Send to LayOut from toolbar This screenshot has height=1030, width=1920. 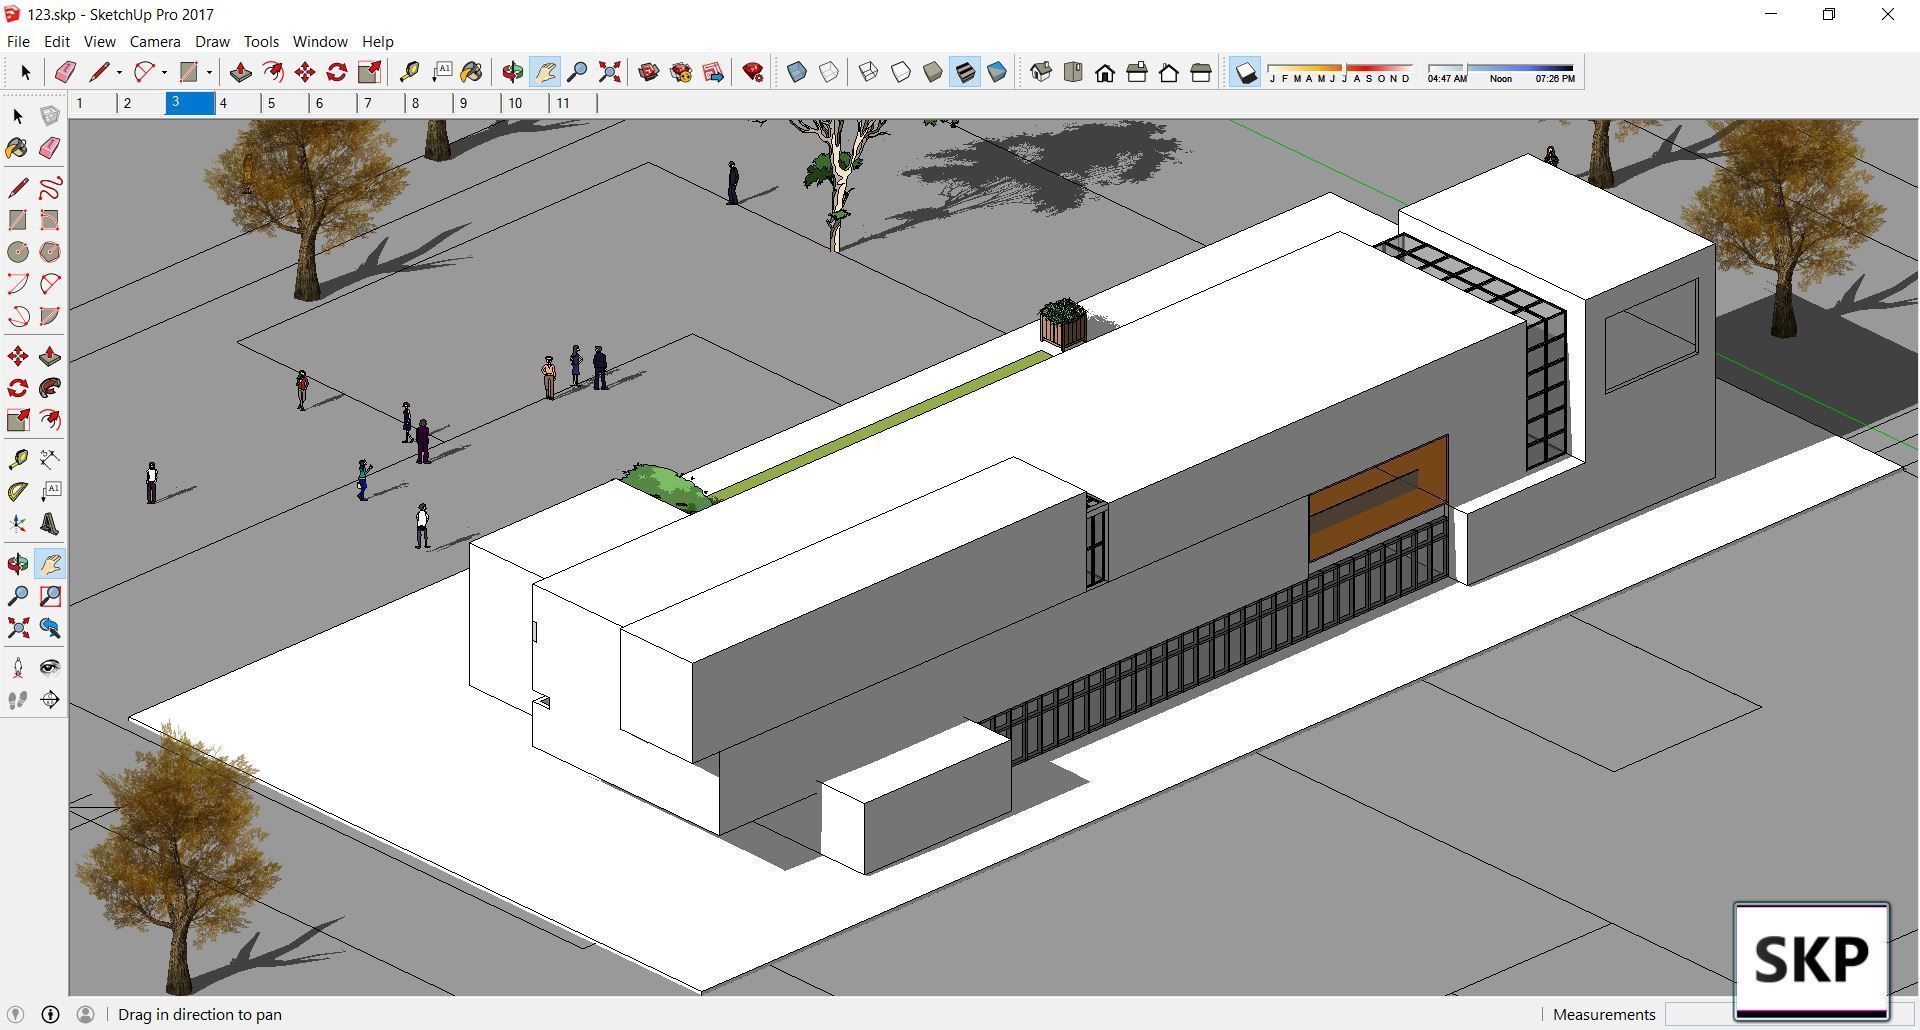713,72
